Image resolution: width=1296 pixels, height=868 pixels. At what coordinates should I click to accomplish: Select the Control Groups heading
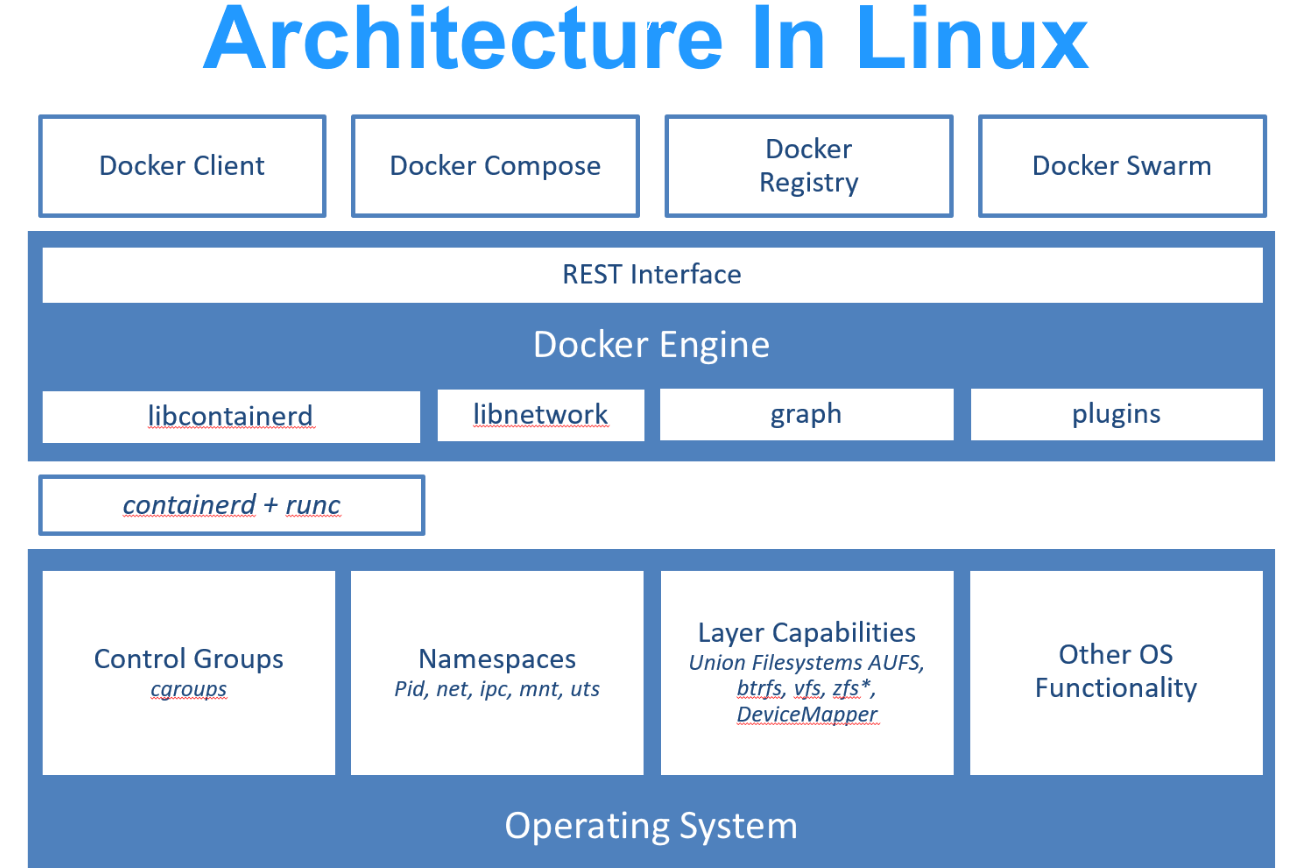pyautogui.click(x=189, y=659)
